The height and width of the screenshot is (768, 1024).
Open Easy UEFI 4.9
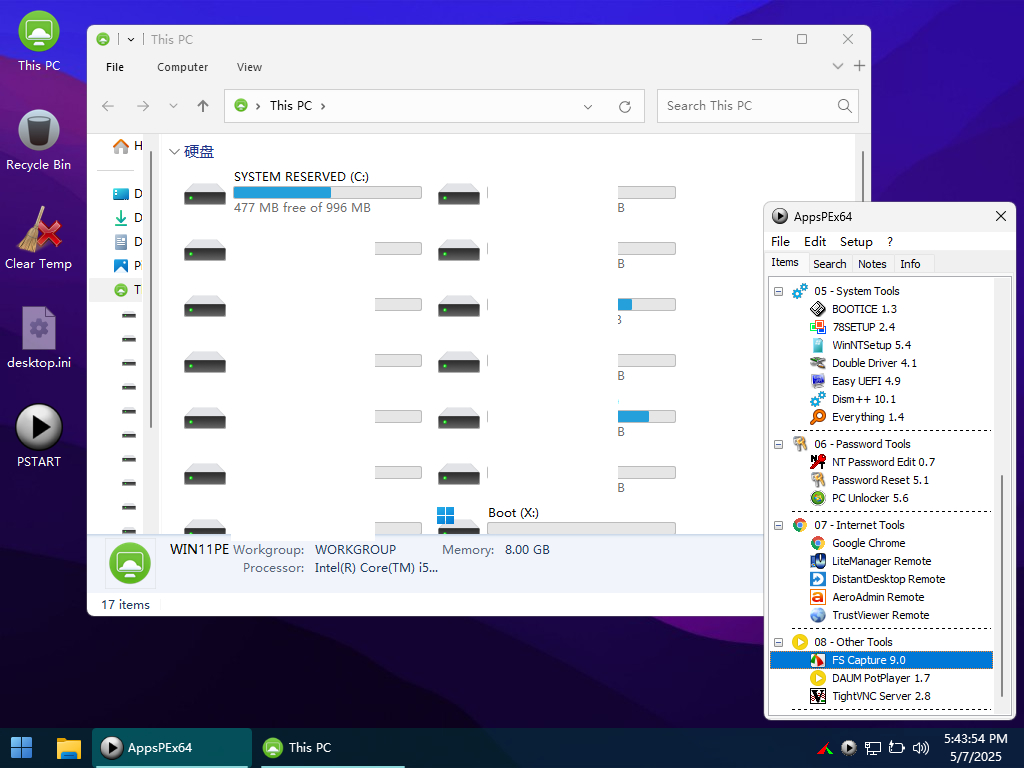point(865,381)
